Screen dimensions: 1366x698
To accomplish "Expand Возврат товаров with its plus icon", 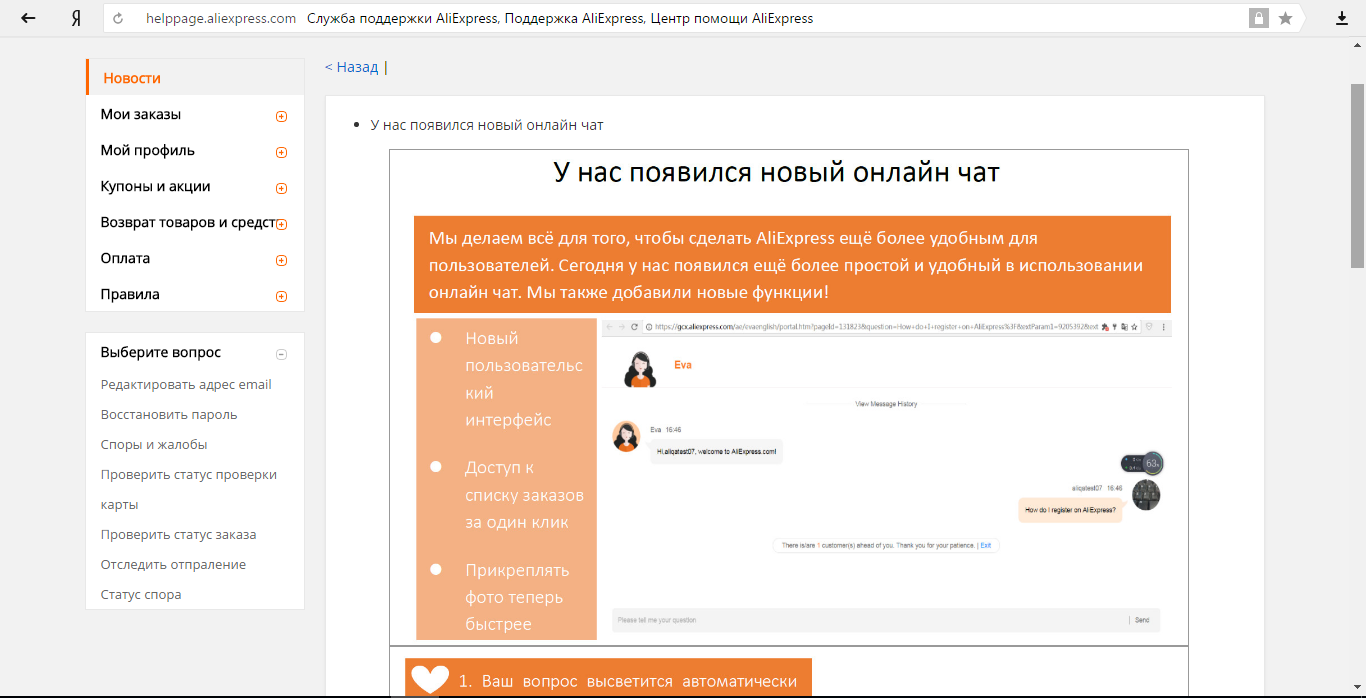I will pos(281,224).
